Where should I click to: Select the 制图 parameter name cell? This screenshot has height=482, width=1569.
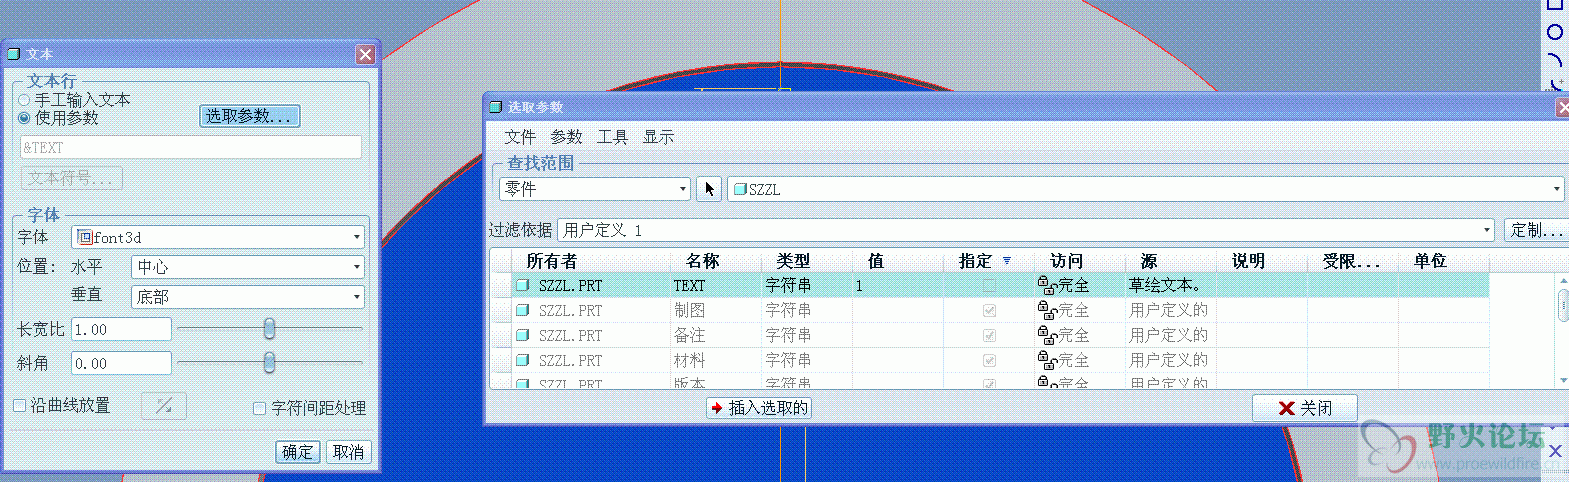pyautogui.click(x=716, y=310)
